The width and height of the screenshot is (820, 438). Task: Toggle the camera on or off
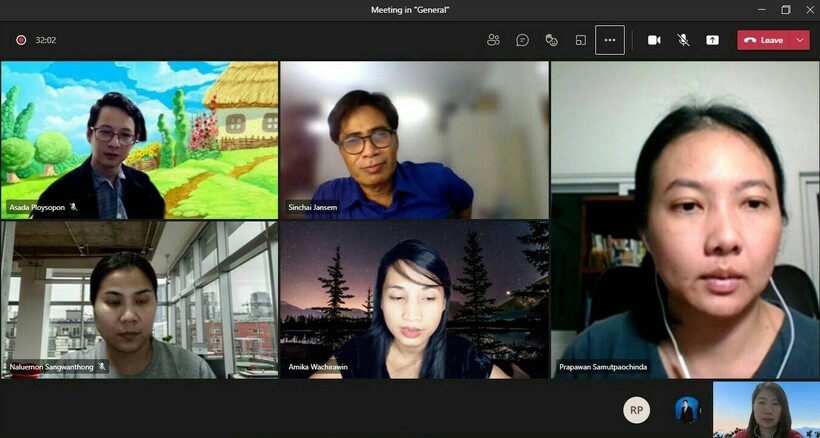(x=654, y=40)
